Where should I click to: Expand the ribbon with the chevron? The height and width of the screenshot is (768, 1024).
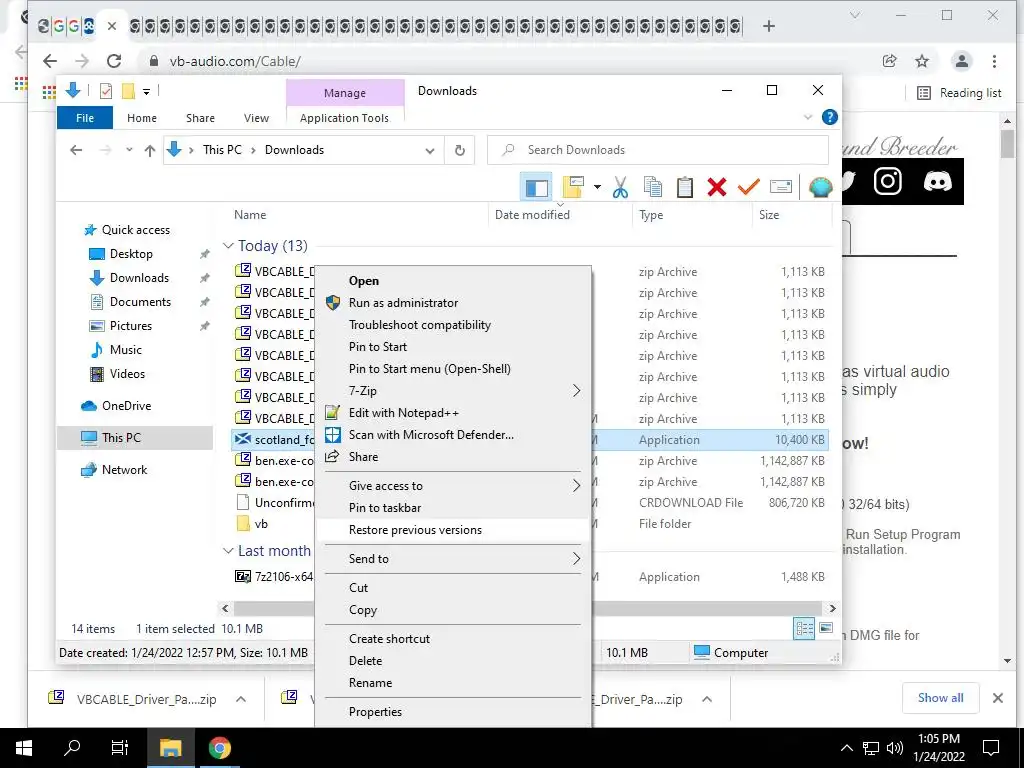(808, 118)
